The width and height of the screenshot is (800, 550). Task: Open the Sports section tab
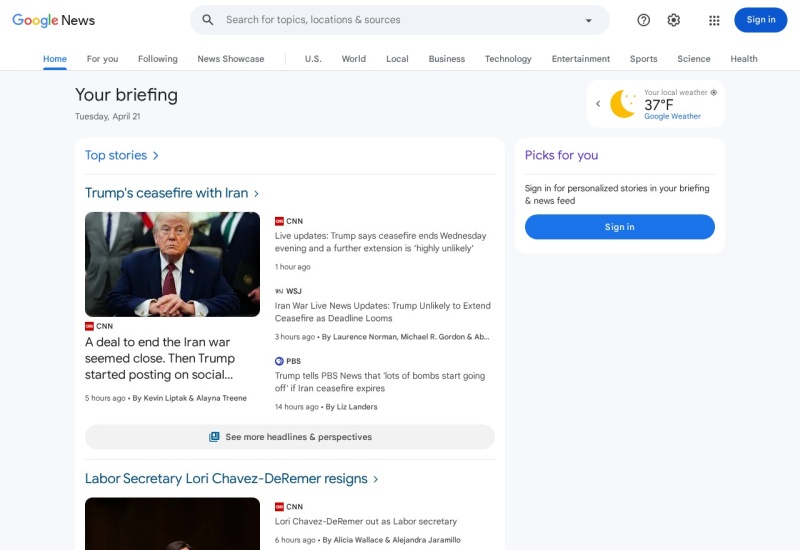pos(643,59)
